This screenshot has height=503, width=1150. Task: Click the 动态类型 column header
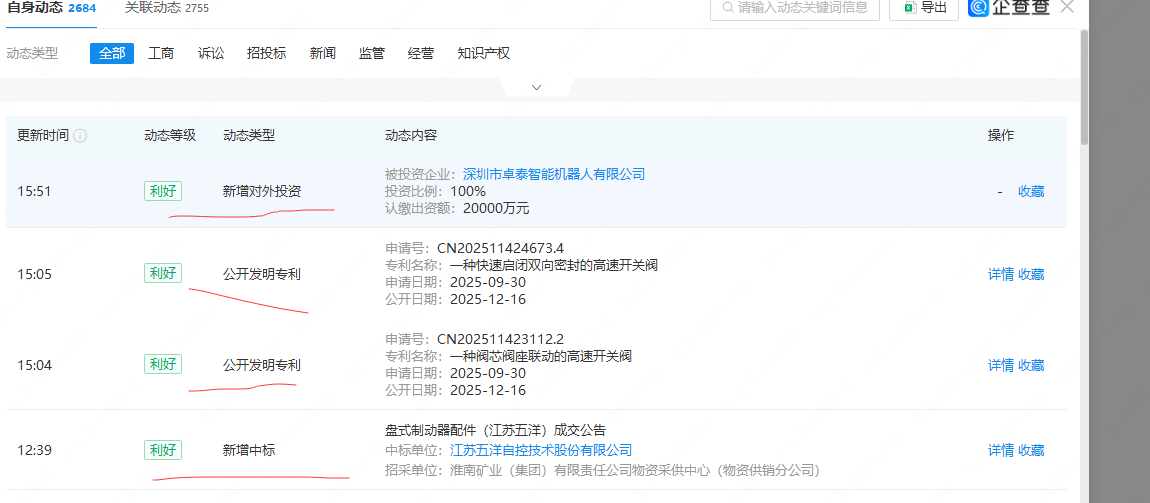coord(249,136)
